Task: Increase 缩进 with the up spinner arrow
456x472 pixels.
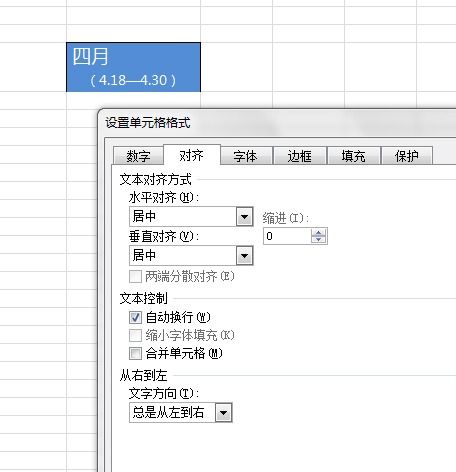Action: point(319,232)
